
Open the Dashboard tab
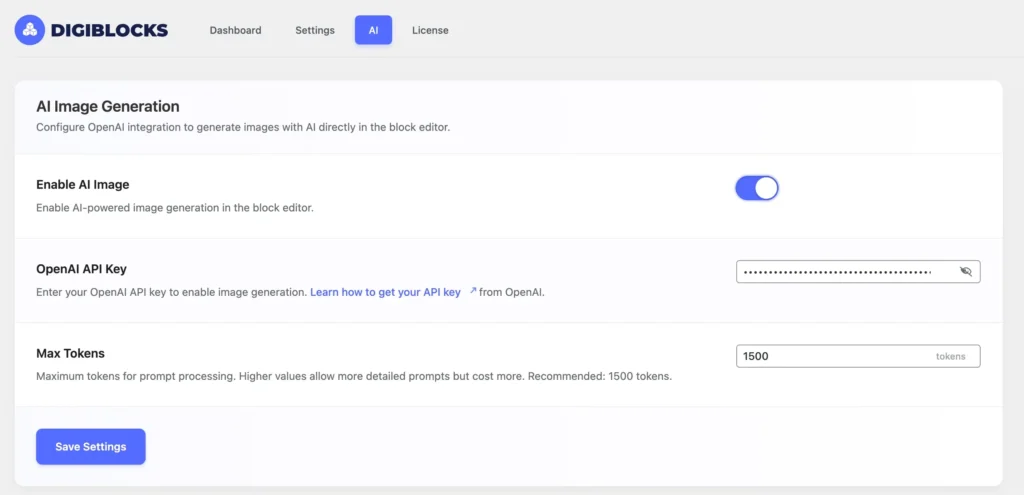point(235,30)
